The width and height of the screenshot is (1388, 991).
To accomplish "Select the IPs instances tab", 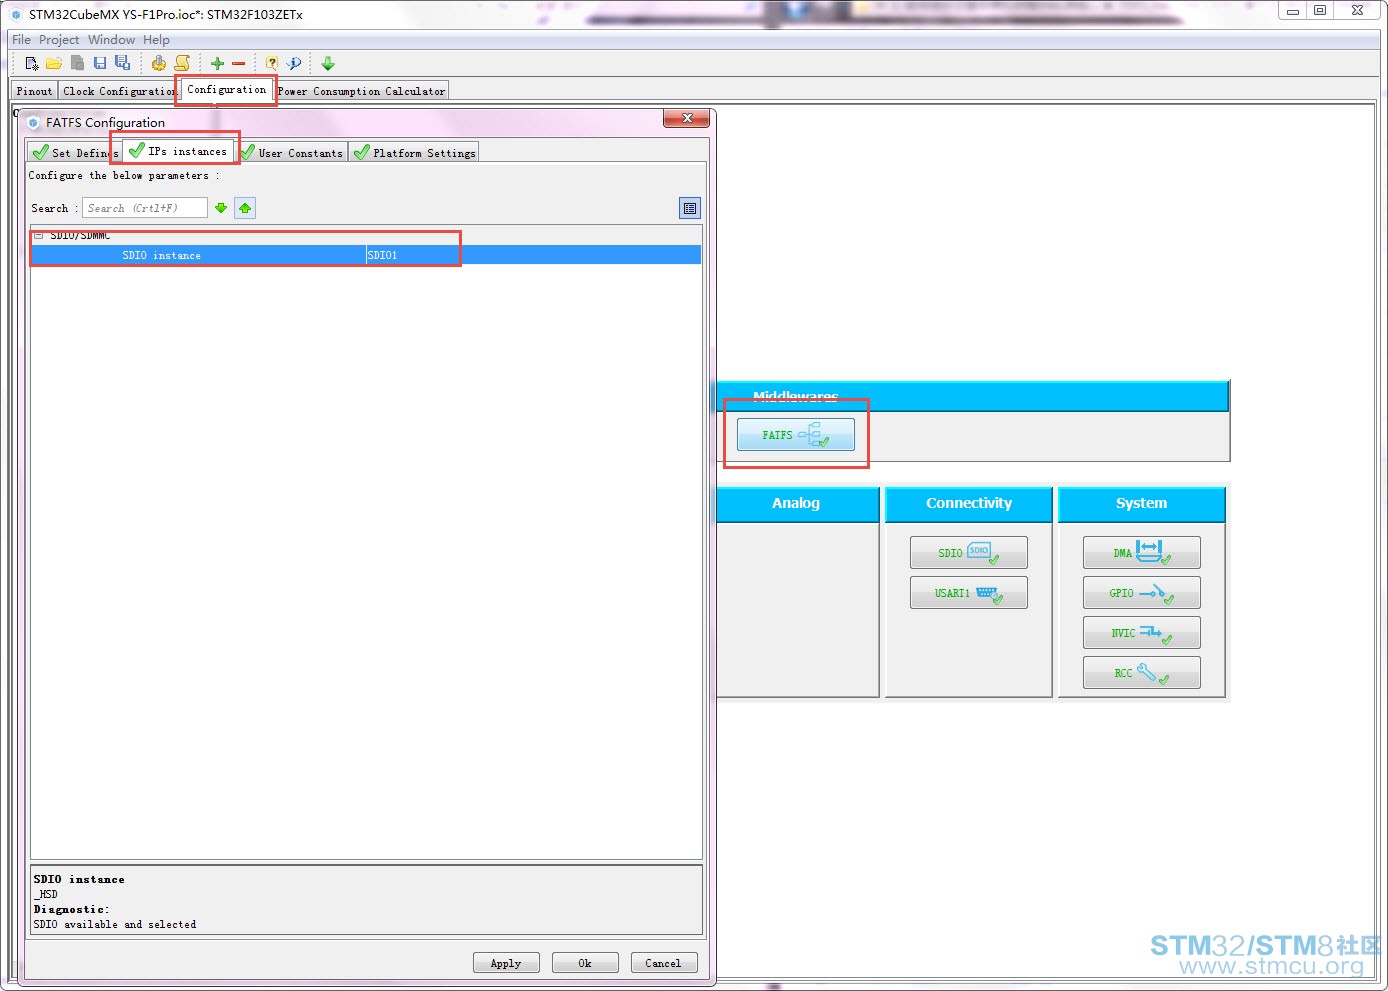I will [x=178, y=151].
